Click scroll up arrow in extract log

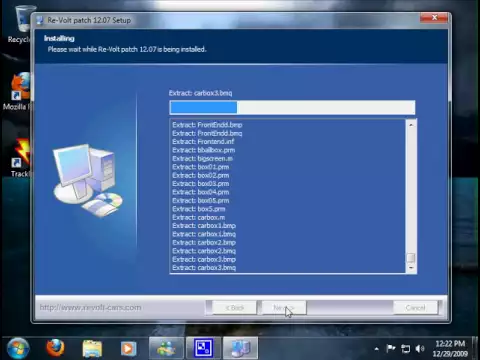point(411,125)
